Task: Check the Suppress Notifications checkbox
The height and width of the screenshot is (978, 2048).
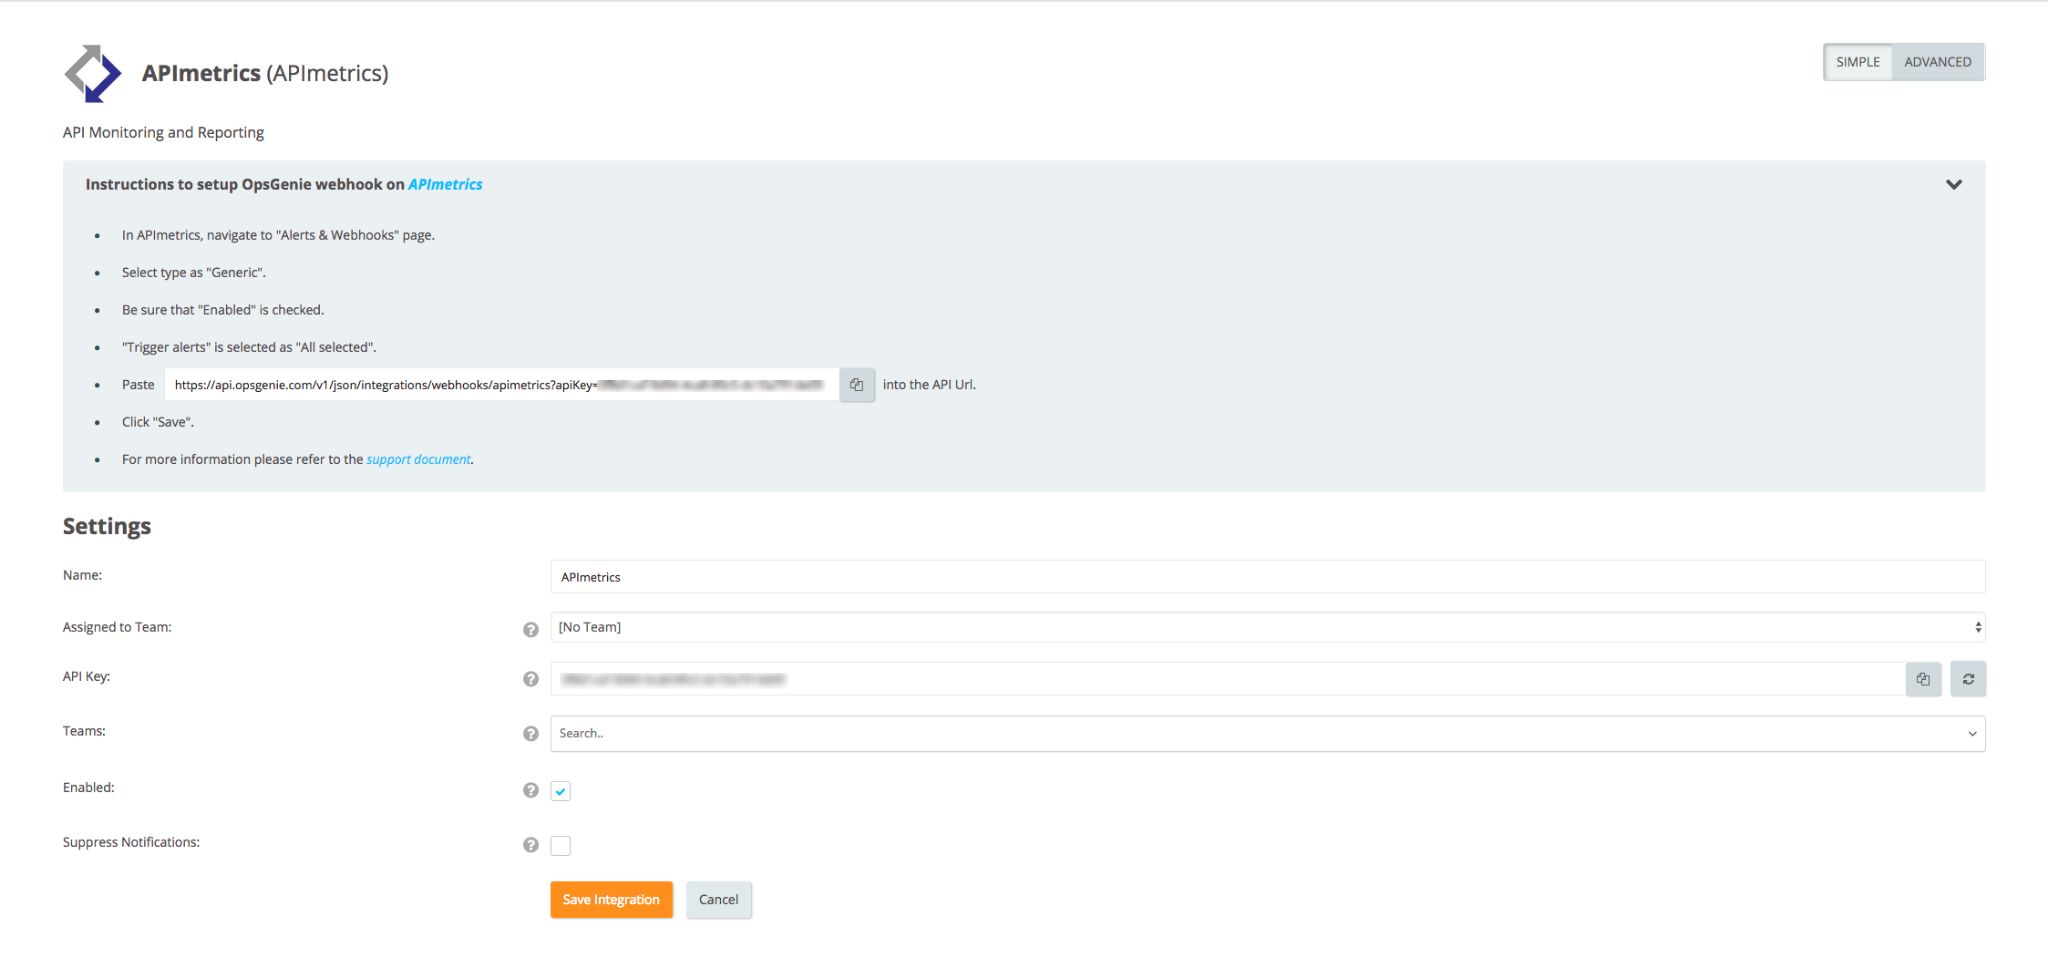Action: [x=561, y=846]
